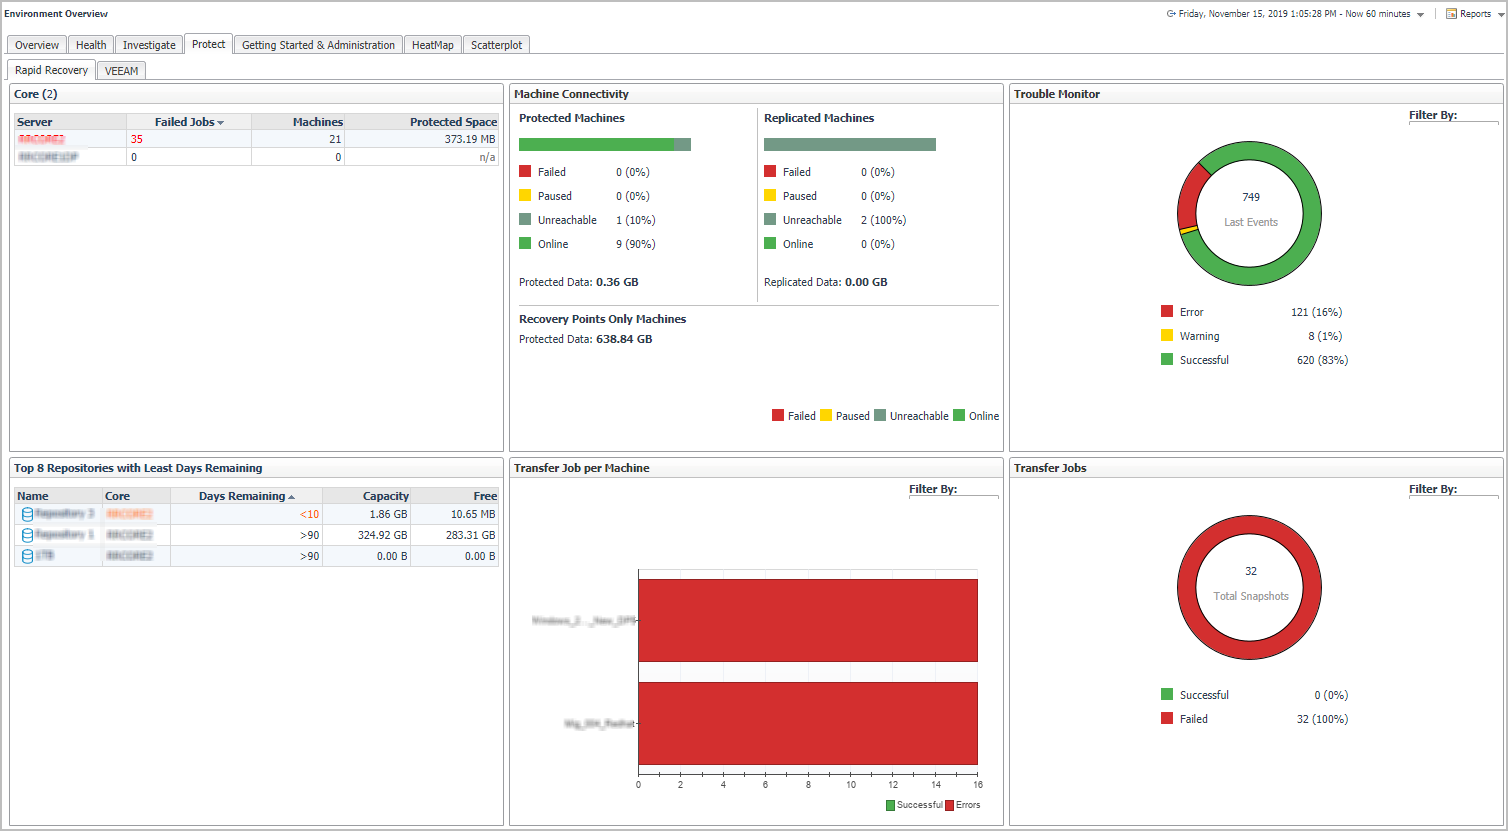Switch to the VEEAM sub-tab
This screenshot has width=1508, height=831.
click(x=122, y=71)
